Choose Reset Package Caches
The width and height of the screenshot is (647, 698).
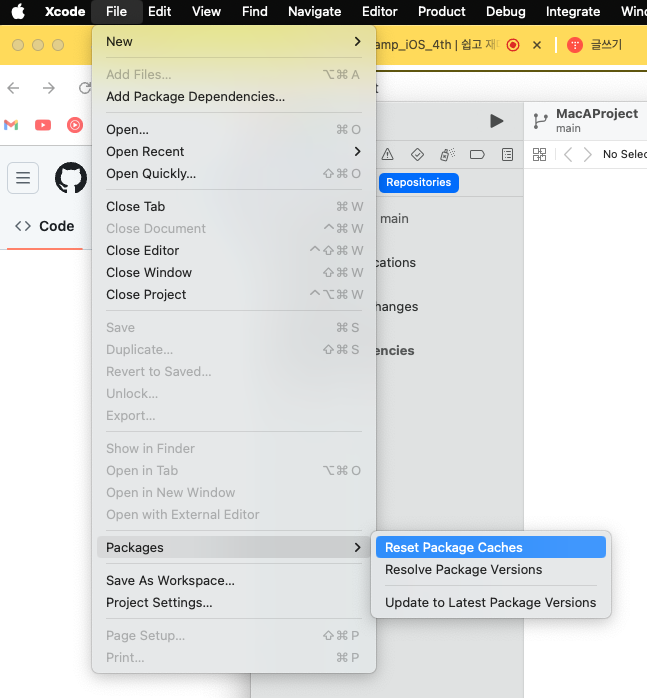click(491, 548)
